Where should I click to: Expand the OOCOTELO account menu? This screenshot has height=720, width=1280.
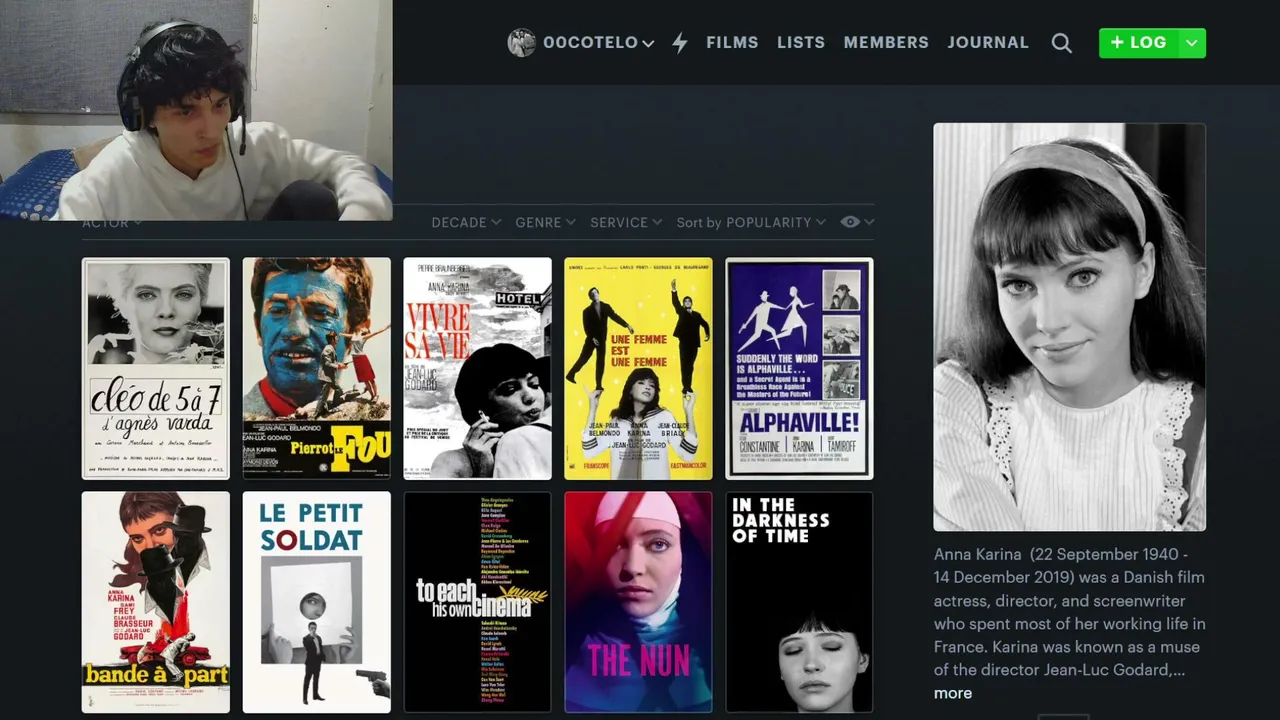pyautogui.click(x=598, y=43)
